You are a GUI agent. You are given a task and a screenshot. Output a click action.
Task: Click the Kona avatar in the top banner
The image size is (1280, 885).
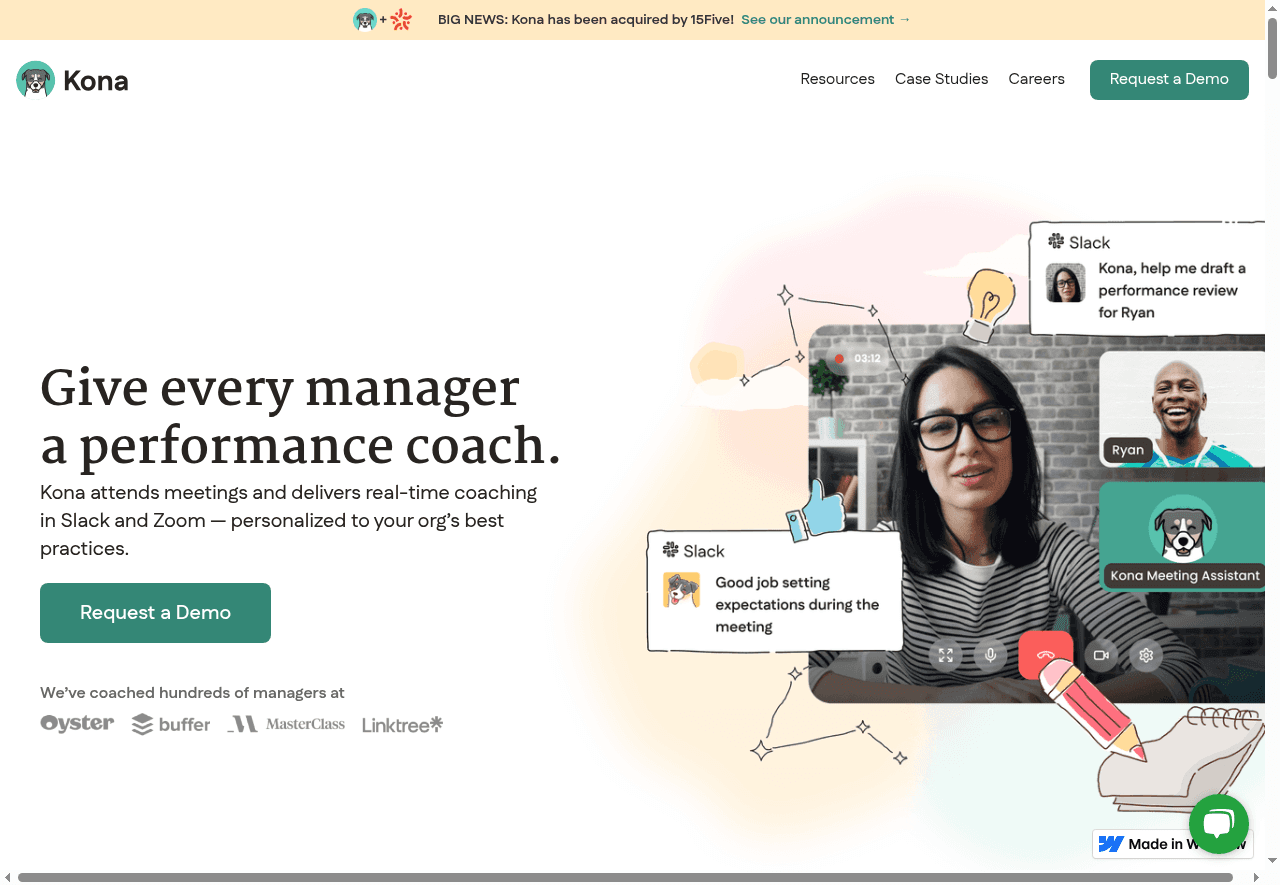tap(363, 19)
